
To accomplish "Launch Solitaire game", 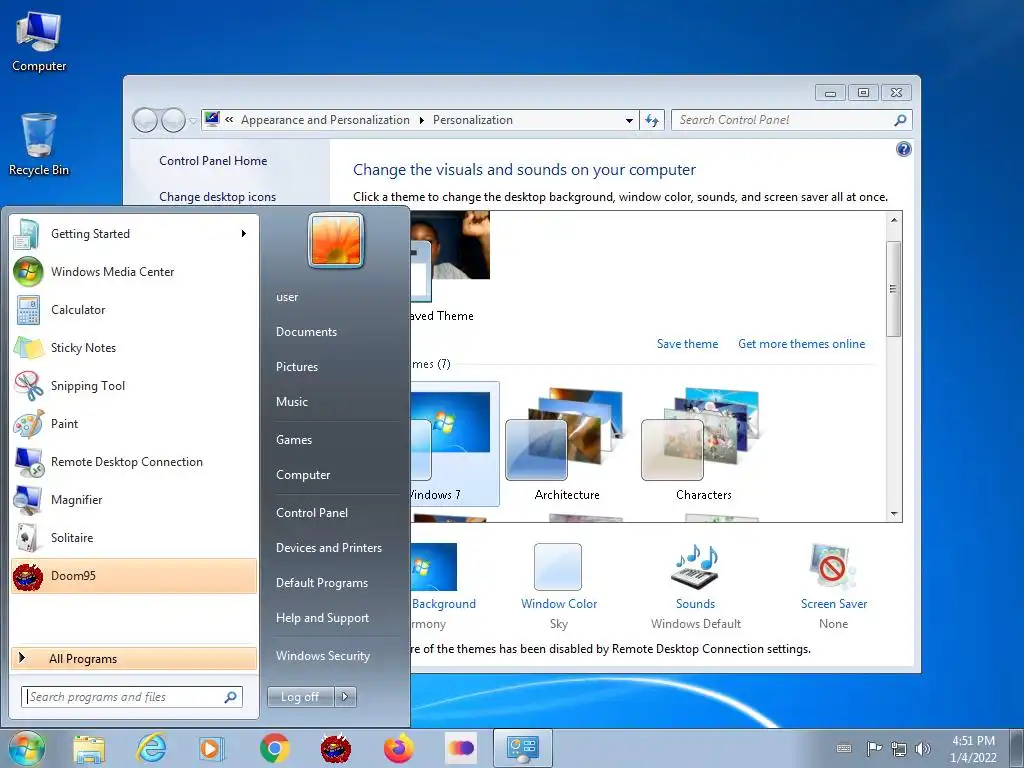I will point(134,537).
